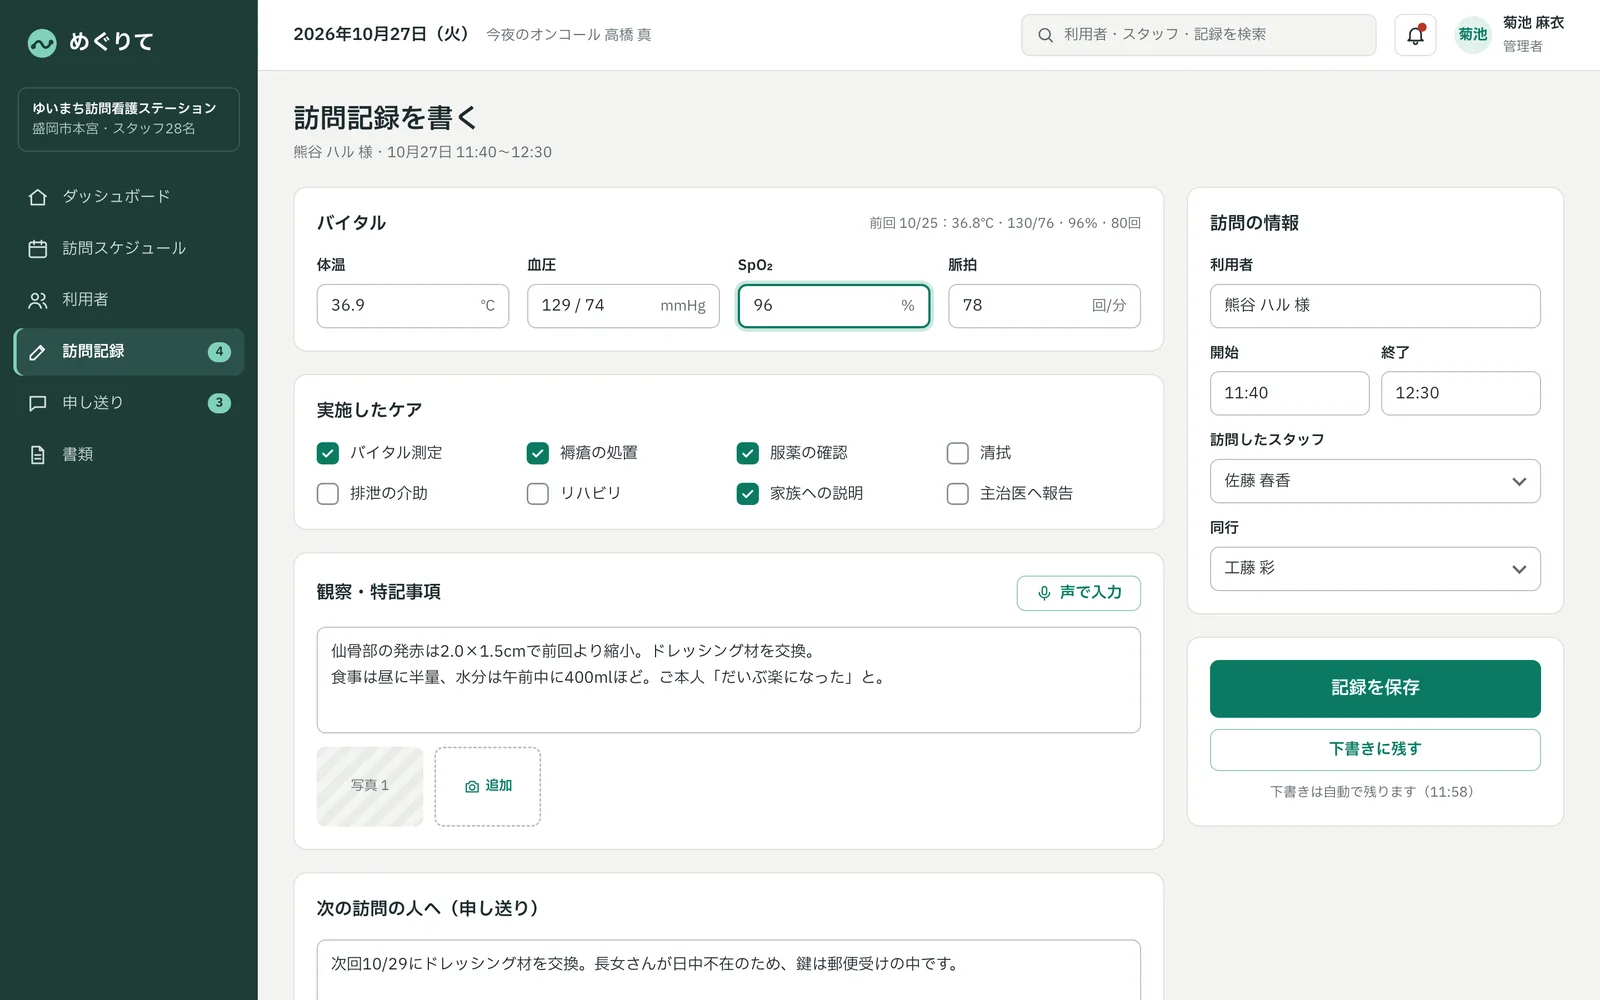Open ダッシュボード home icon
This screenshot has height=1000, width=1600.
point(38,197)
